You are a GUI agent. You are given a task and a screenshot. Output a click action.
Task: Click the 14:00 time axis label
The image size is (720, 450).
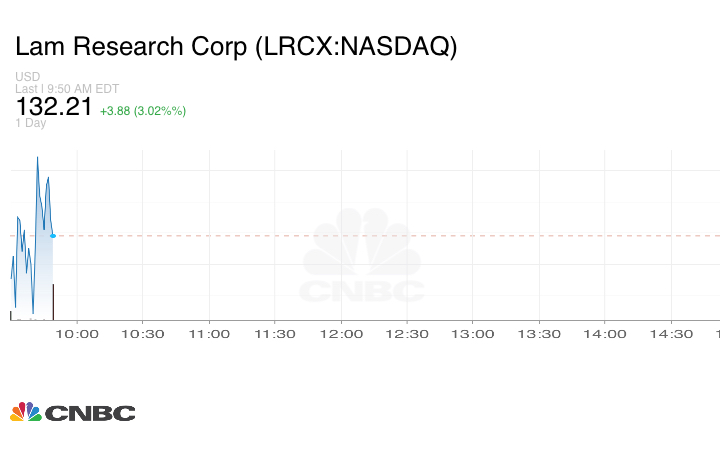(606, 334)
